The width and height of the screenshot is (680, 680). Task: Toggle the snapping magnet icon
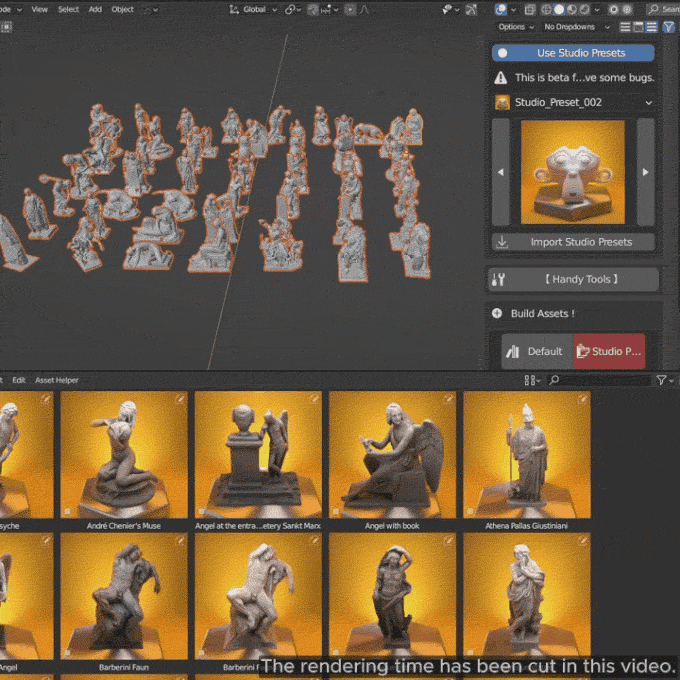click(x=313, y=9)
